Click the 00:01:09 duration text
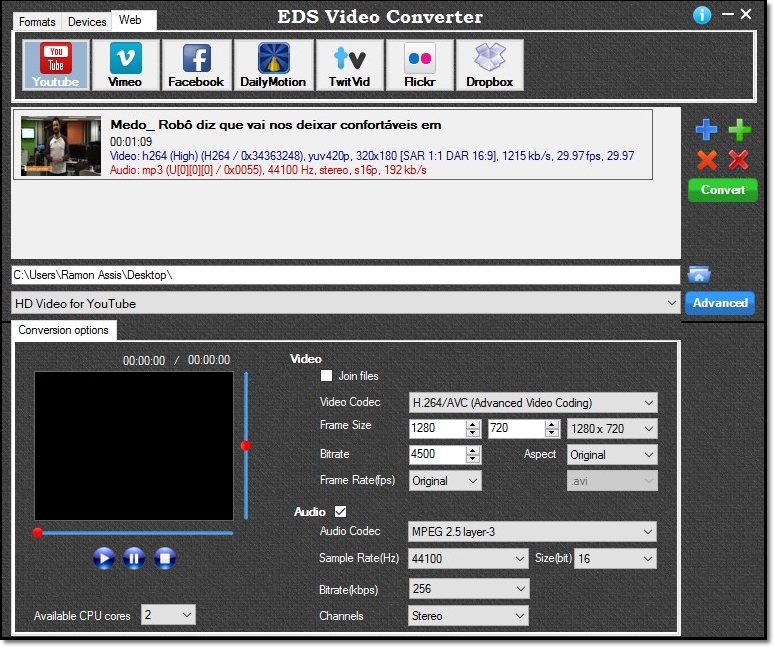 [x=131, y=142]
